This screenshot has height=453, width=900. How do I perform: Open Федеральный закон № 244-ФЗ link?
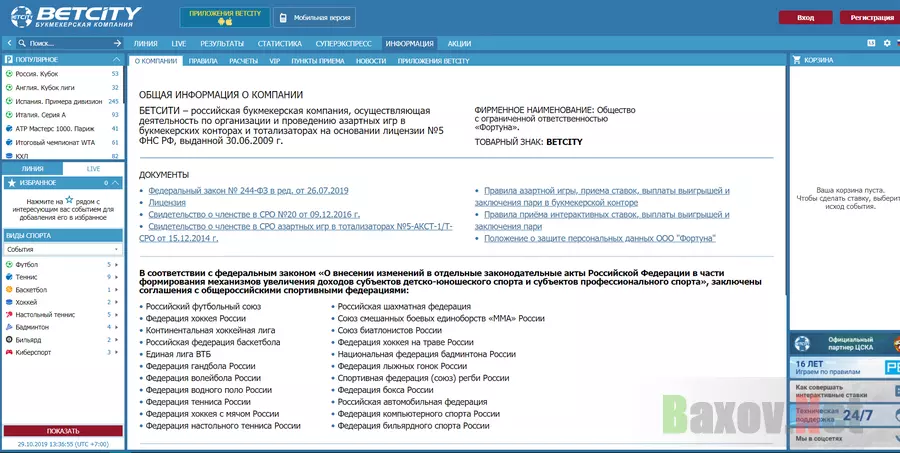(248, 191)
